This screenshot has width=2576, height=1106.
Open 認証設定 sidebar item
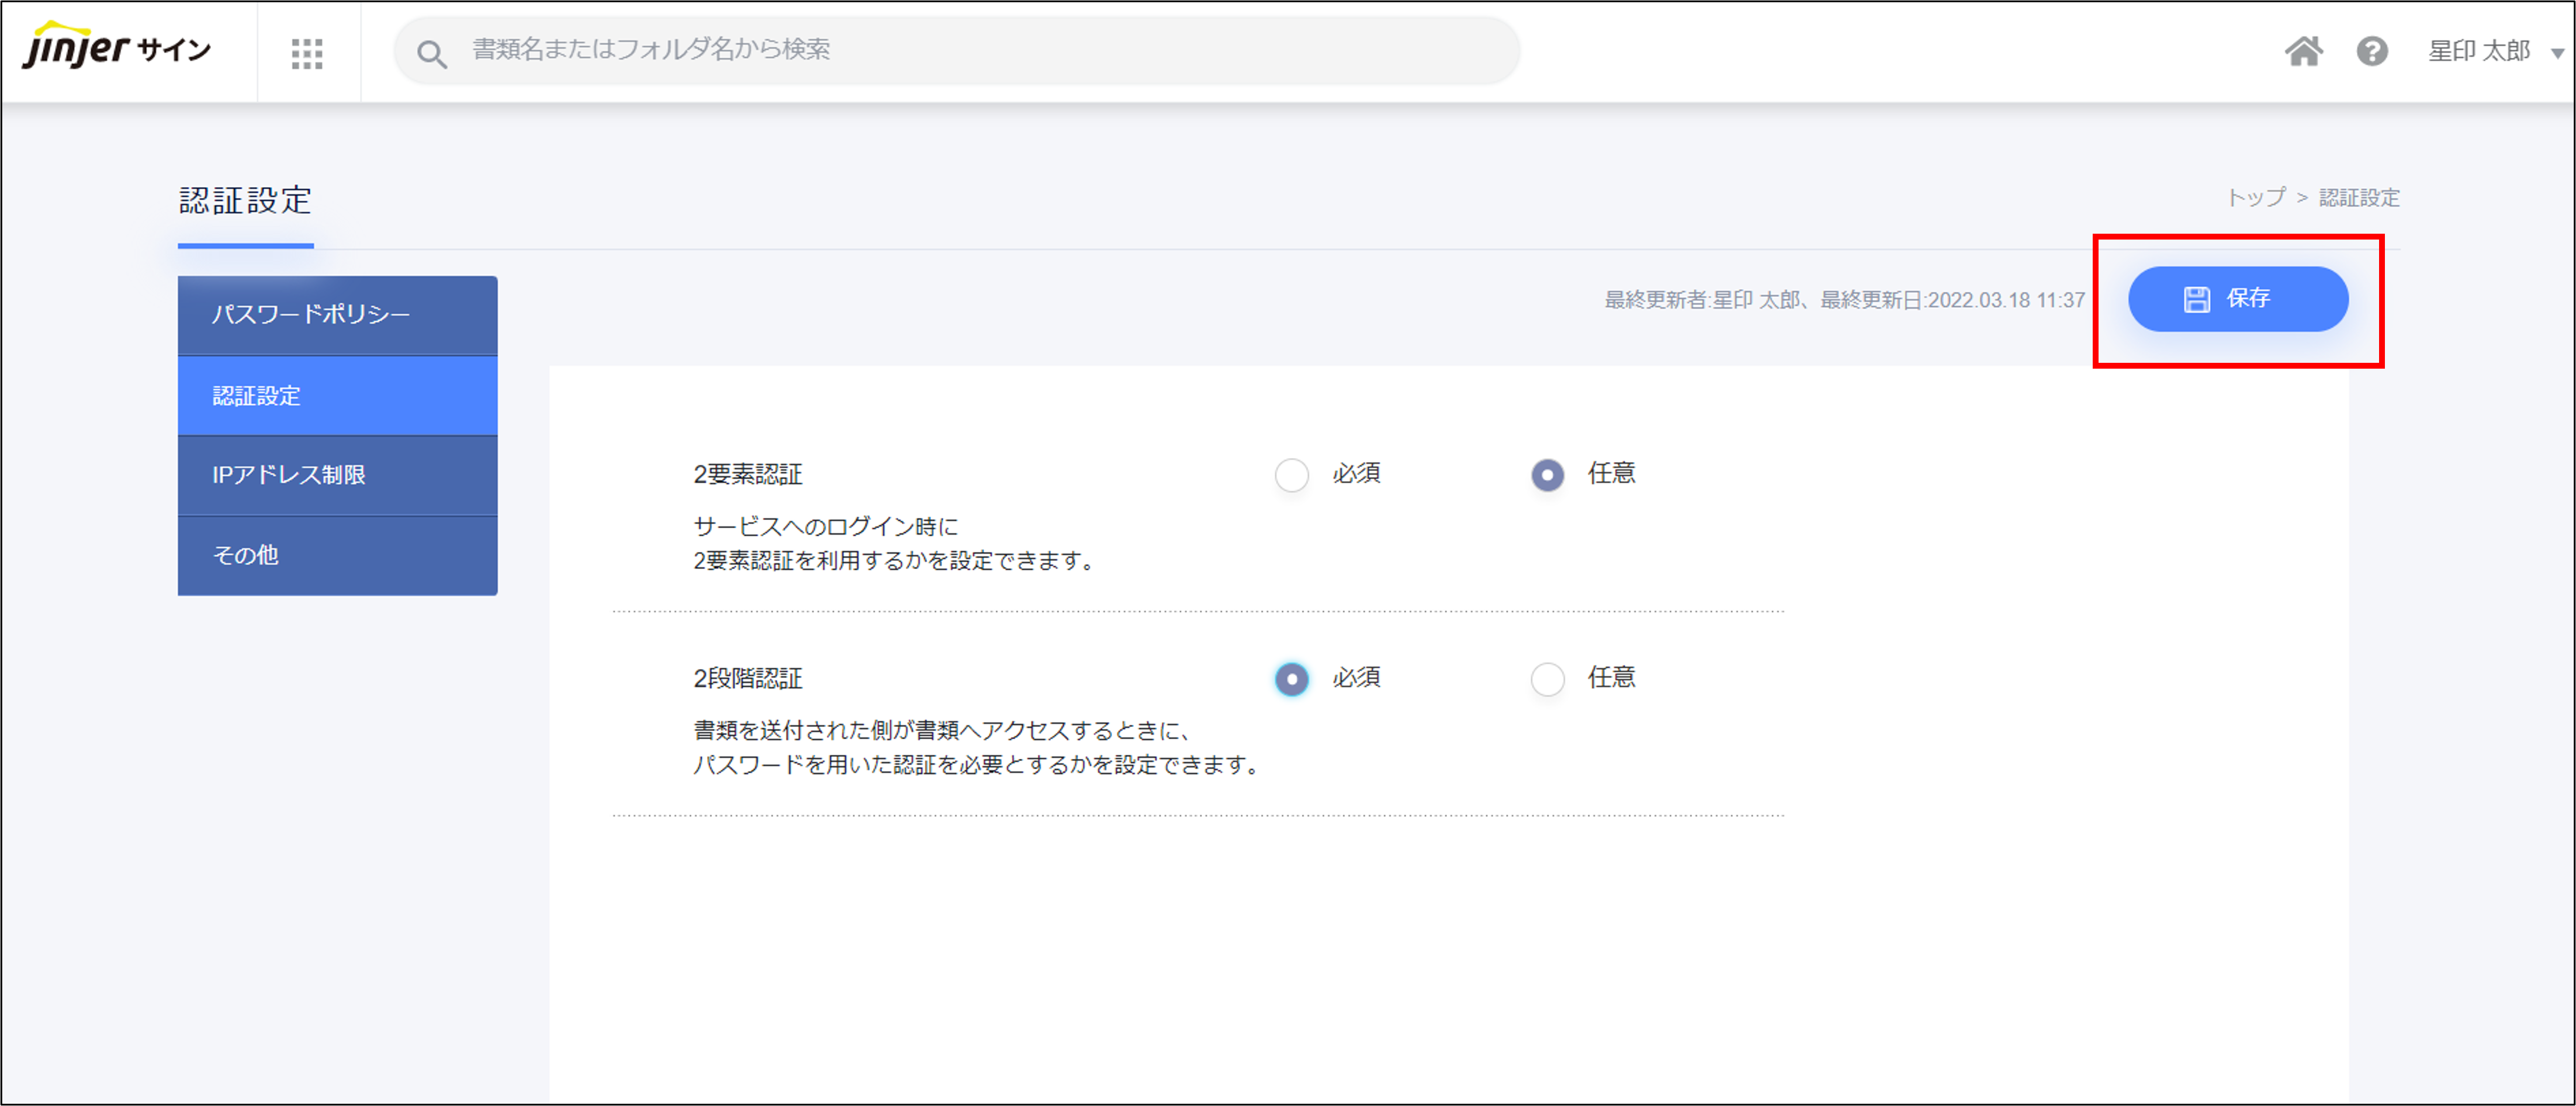tap(337, 396)
